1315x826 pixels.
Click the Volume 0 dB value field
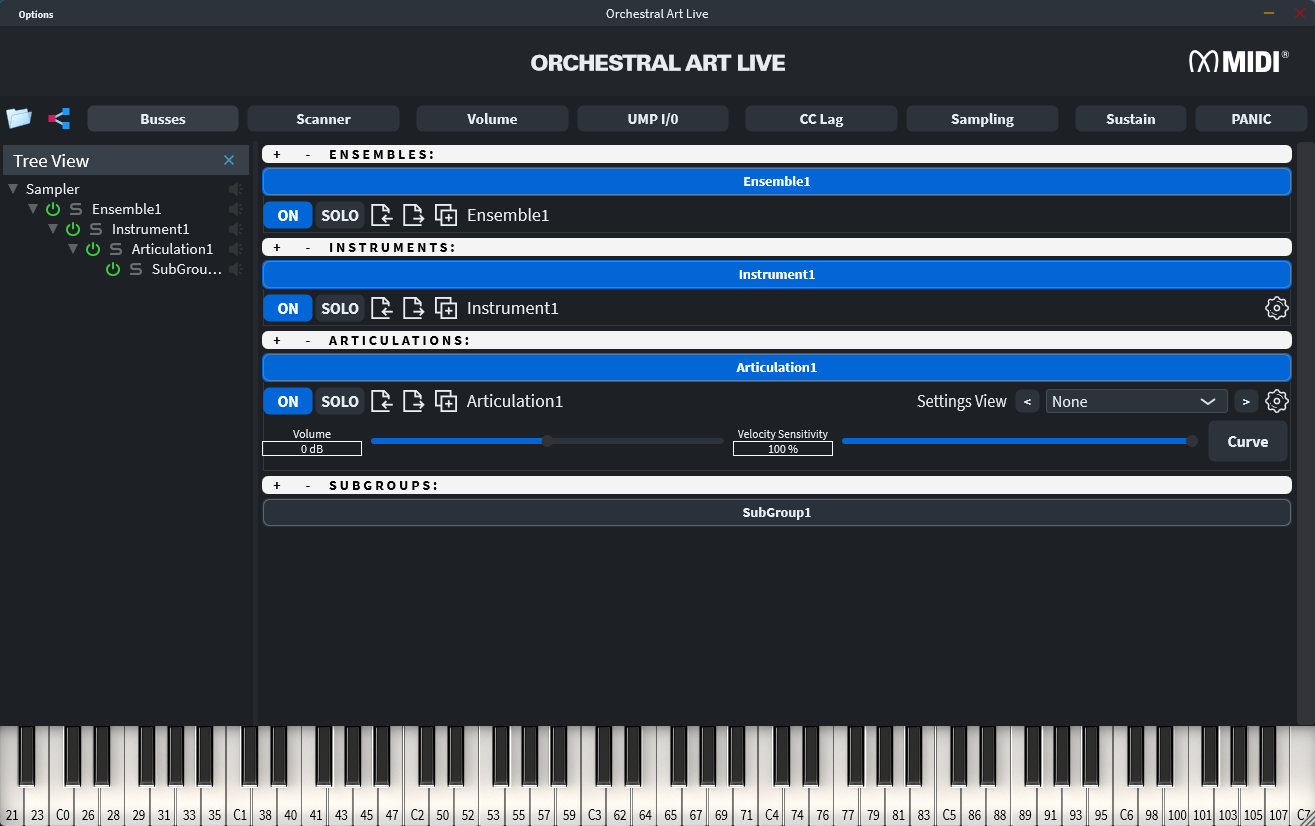(311, 448)
